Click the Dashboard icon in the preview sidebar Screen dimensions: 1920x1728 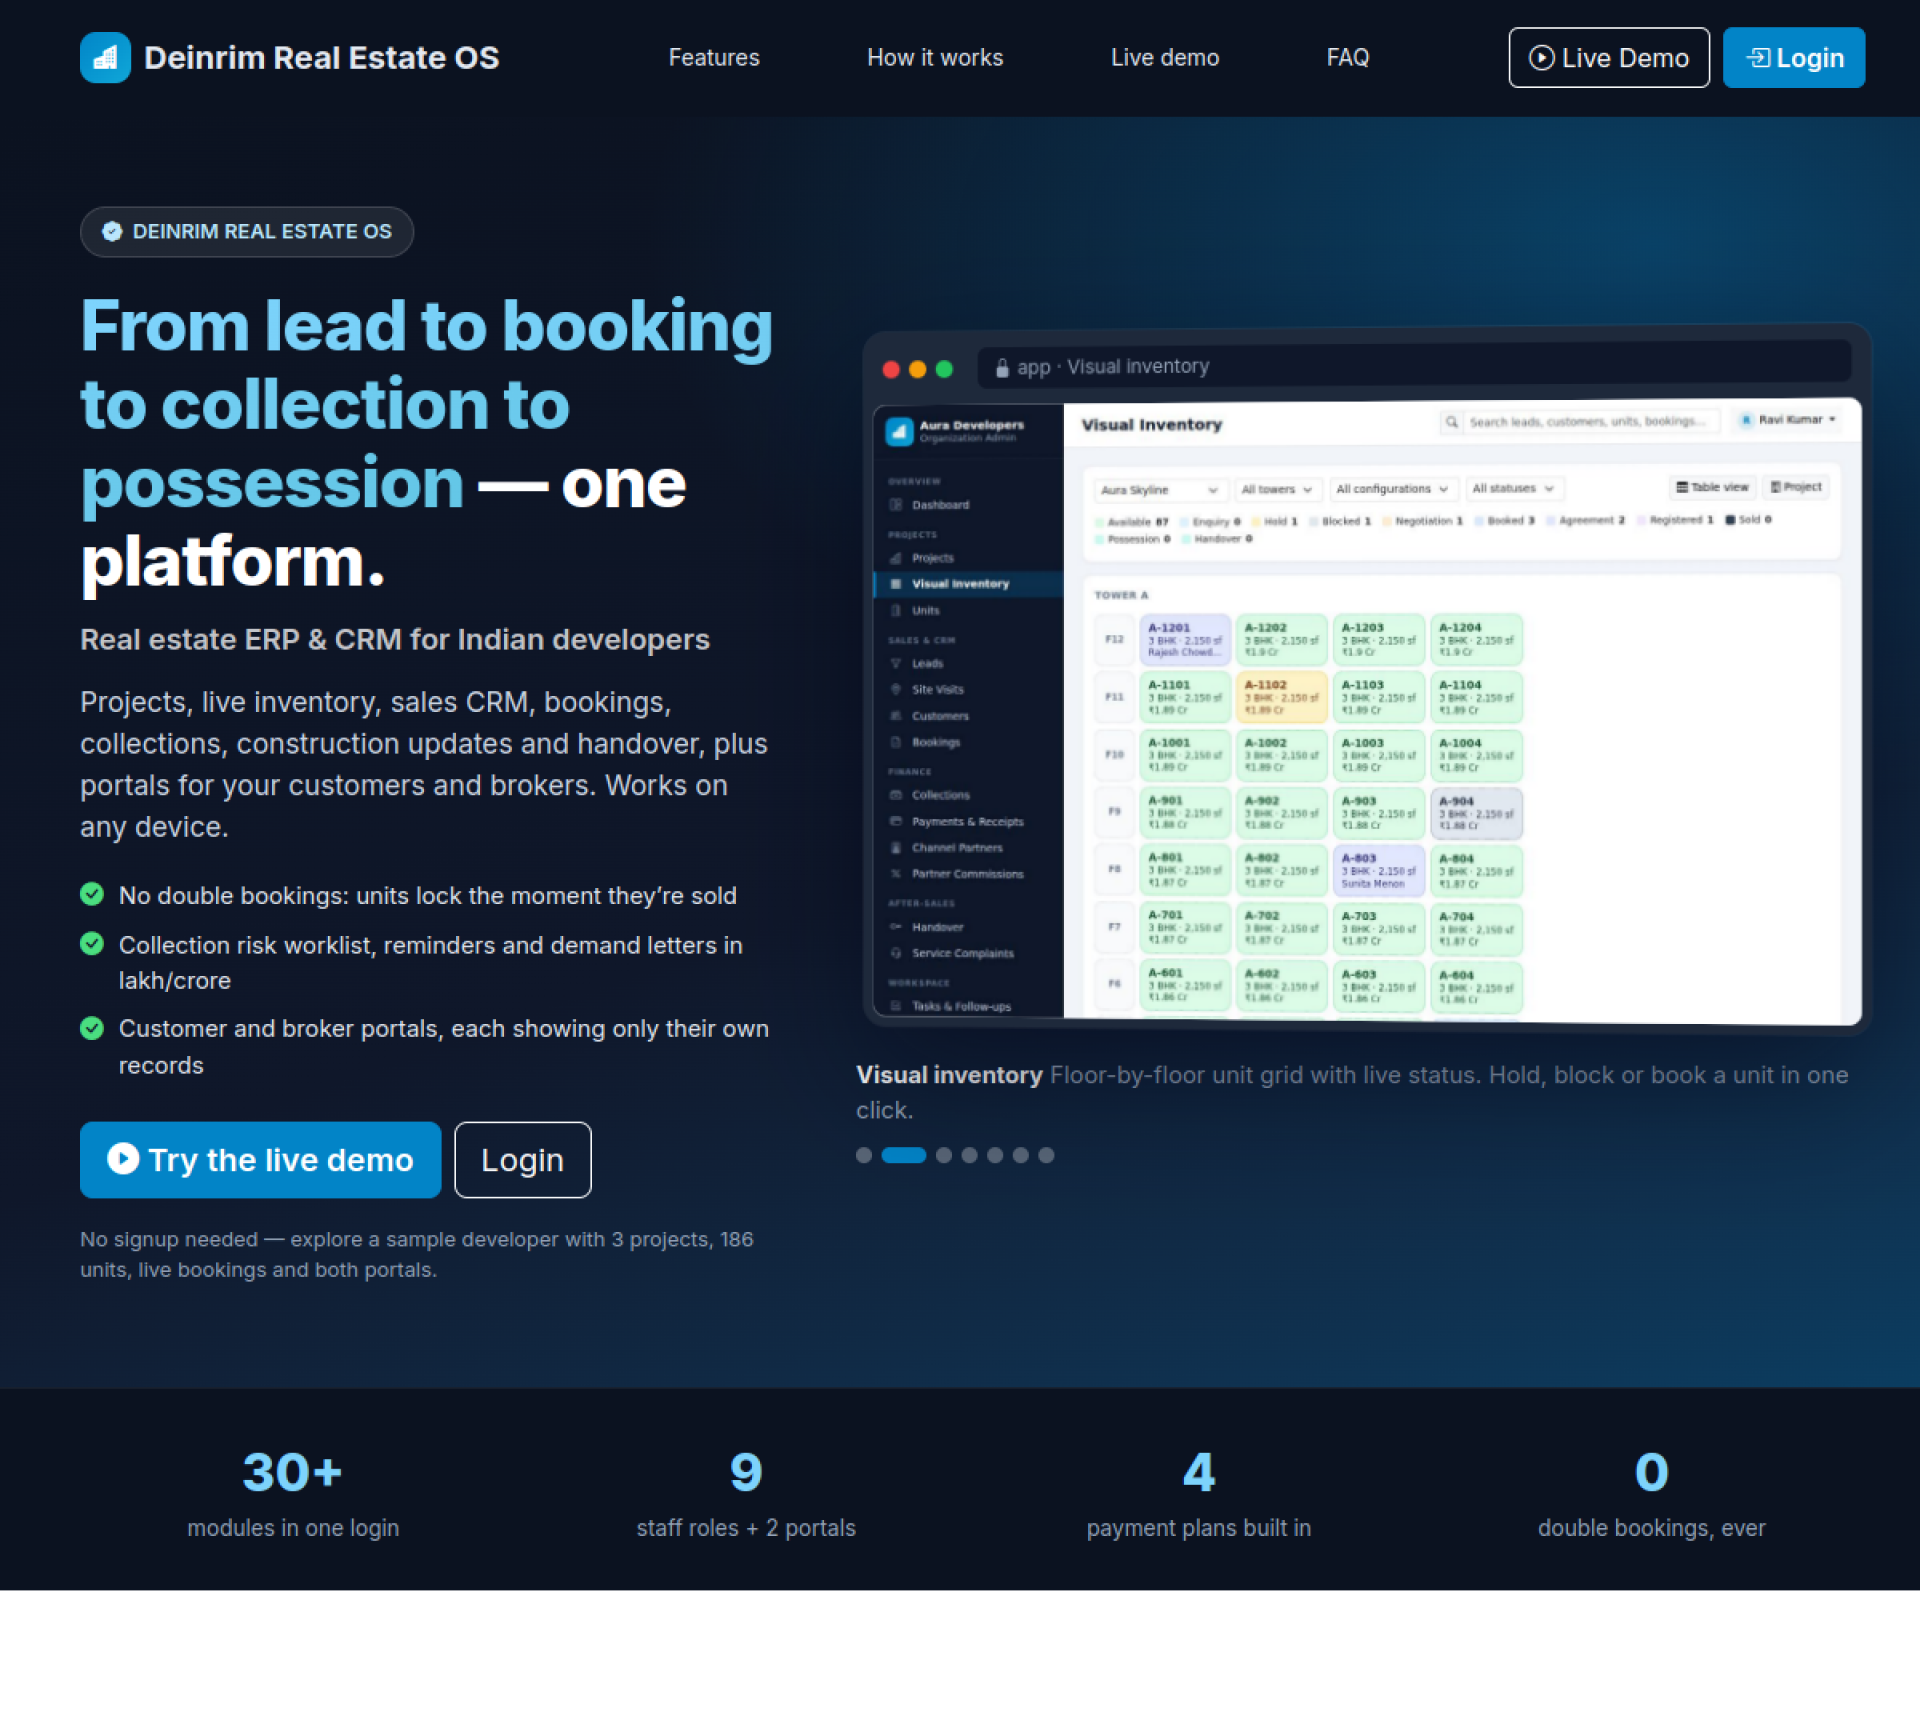pyautogui.click(x=896, y=505)
